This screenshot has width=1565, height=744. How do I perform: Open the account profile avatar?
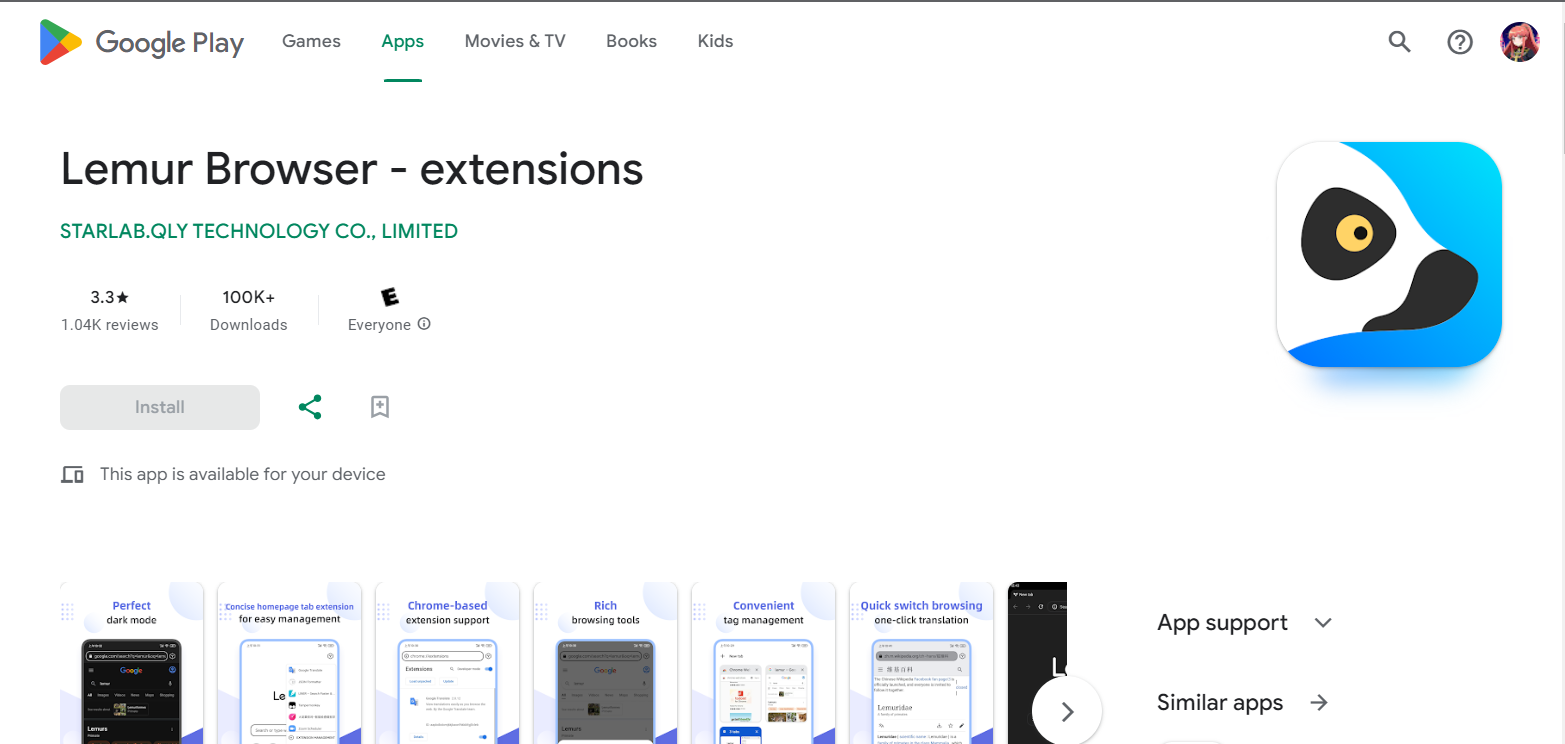1520,42
